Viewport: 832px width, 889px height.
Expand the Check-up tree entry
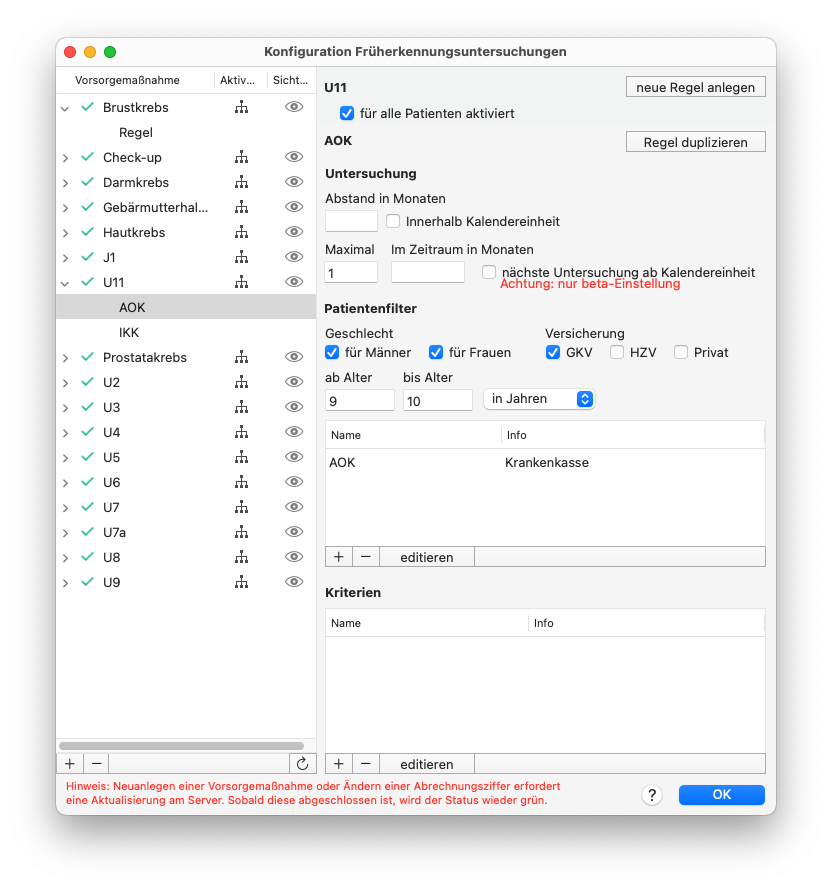65,158
